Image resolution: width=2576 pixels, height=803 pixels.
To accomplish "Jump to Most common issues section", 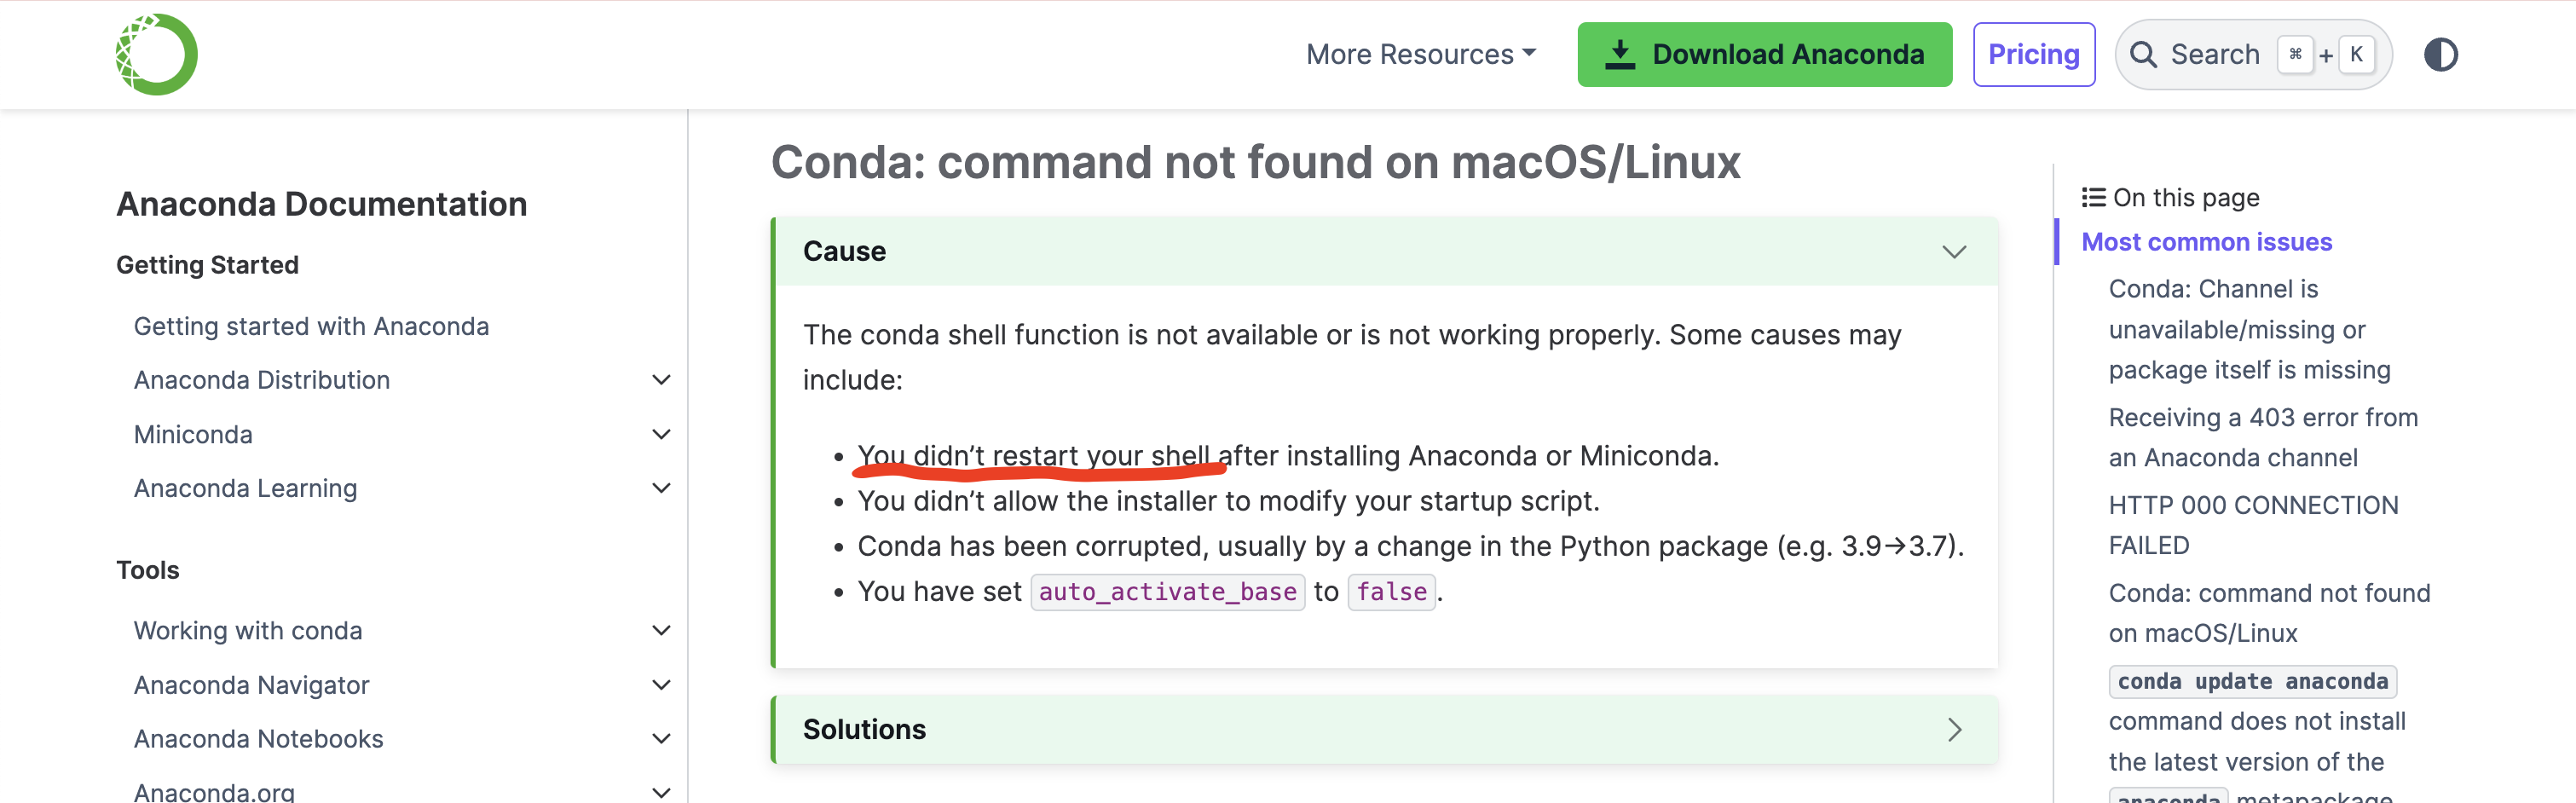I will (2206, 242).
